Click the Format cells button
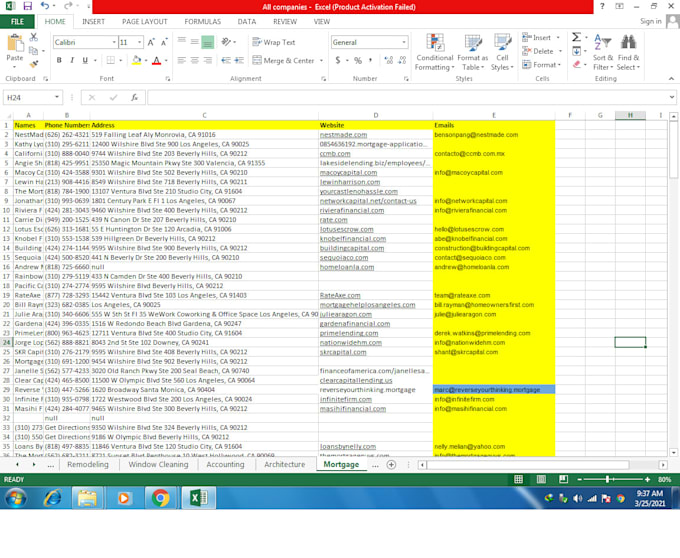The width and height of the screenshot is (680, 558). (x=541, y=65)
